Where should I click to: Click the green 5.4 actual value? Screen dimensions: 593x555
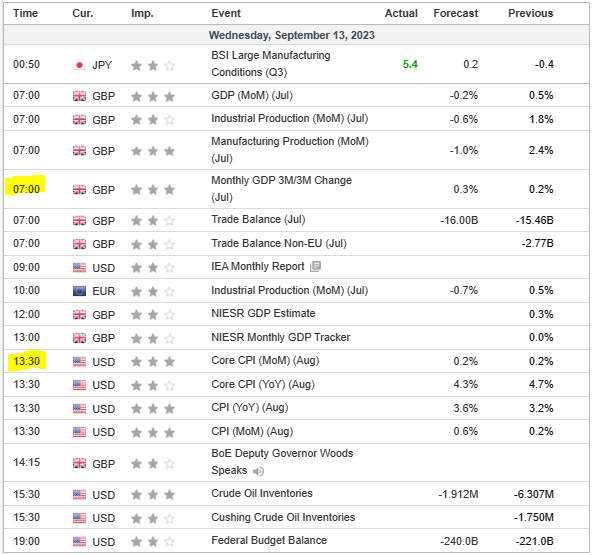tap(410, 64)
